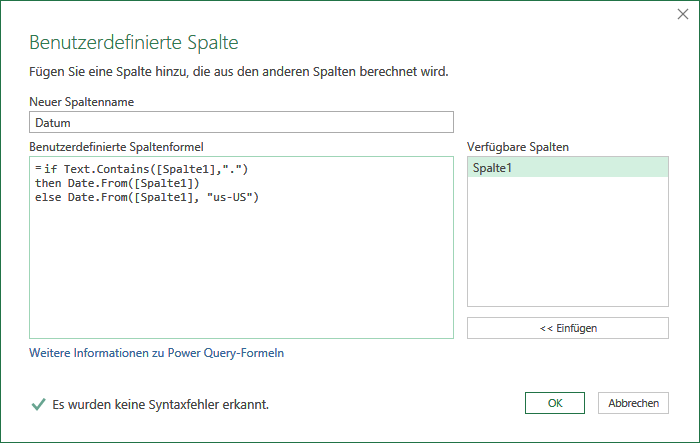Click empty space in Verfügbare Spalten list
Viewport: 700px width, 443px height.
pos(567,241)
